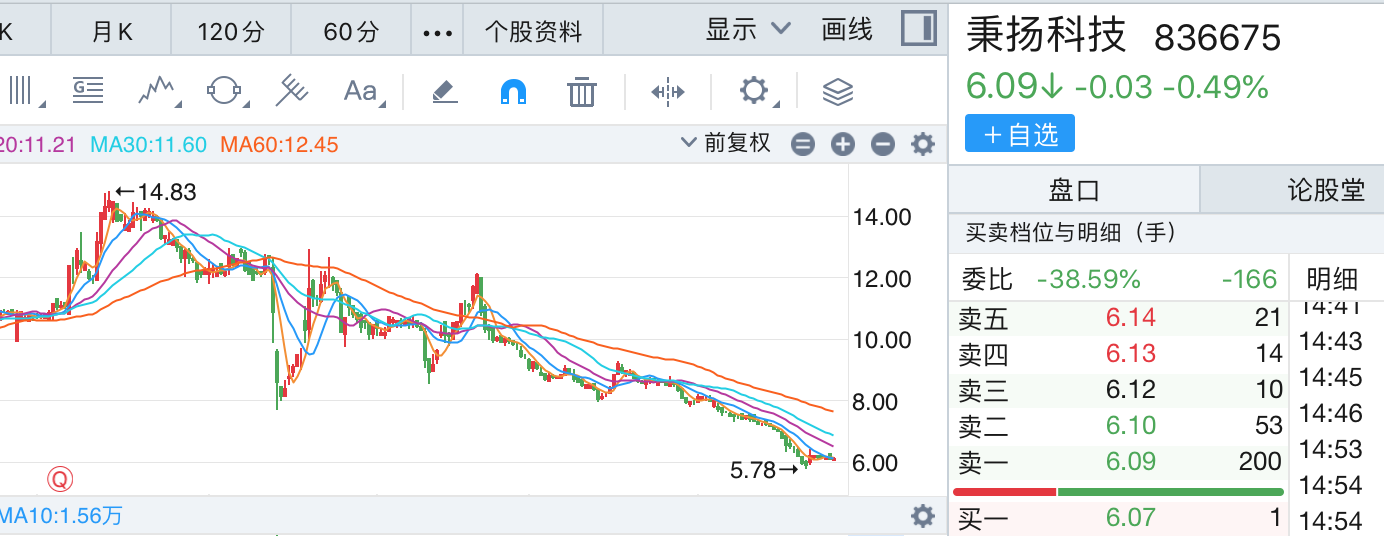The image size is (1384, 536).
Task: Open the drawing tools gear settings
Action: 755,92
